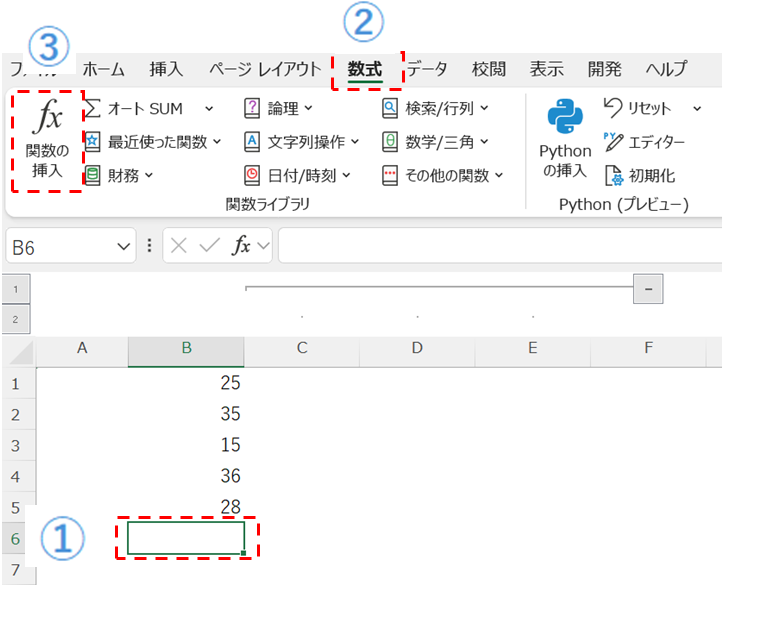
Task: Click the 関数の挿入 fx icon in ribbon
Action: 47,119
